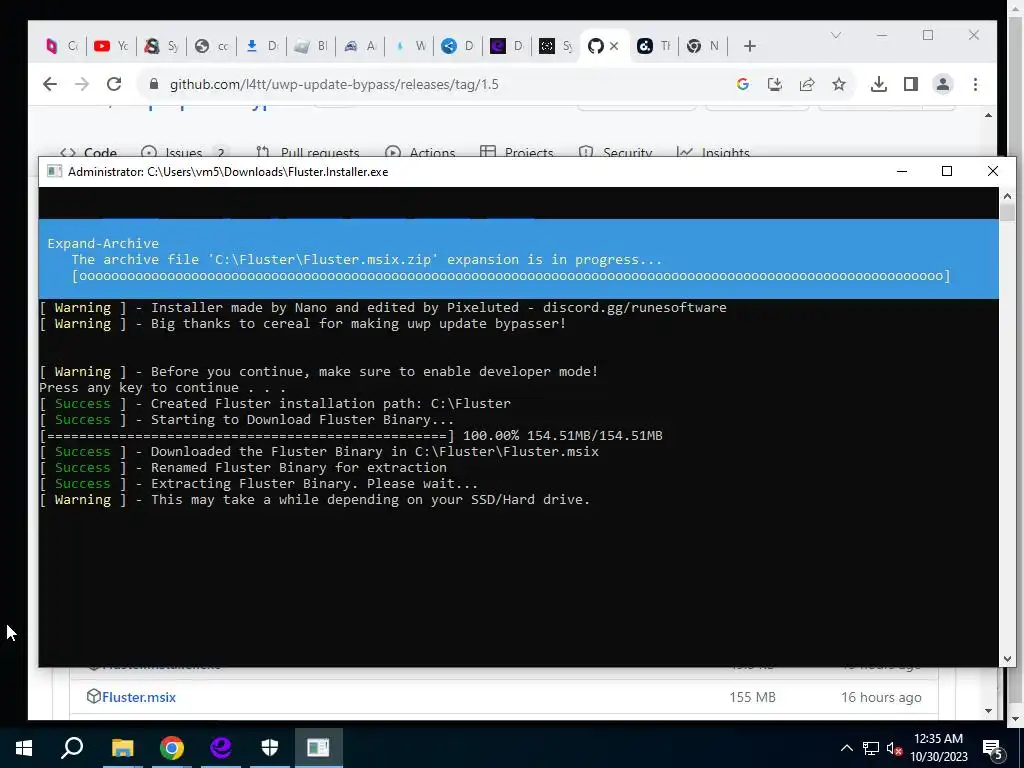Go back to previous page in Chrome
This screenshot has width=1024, height=768.
pos(50,84)
